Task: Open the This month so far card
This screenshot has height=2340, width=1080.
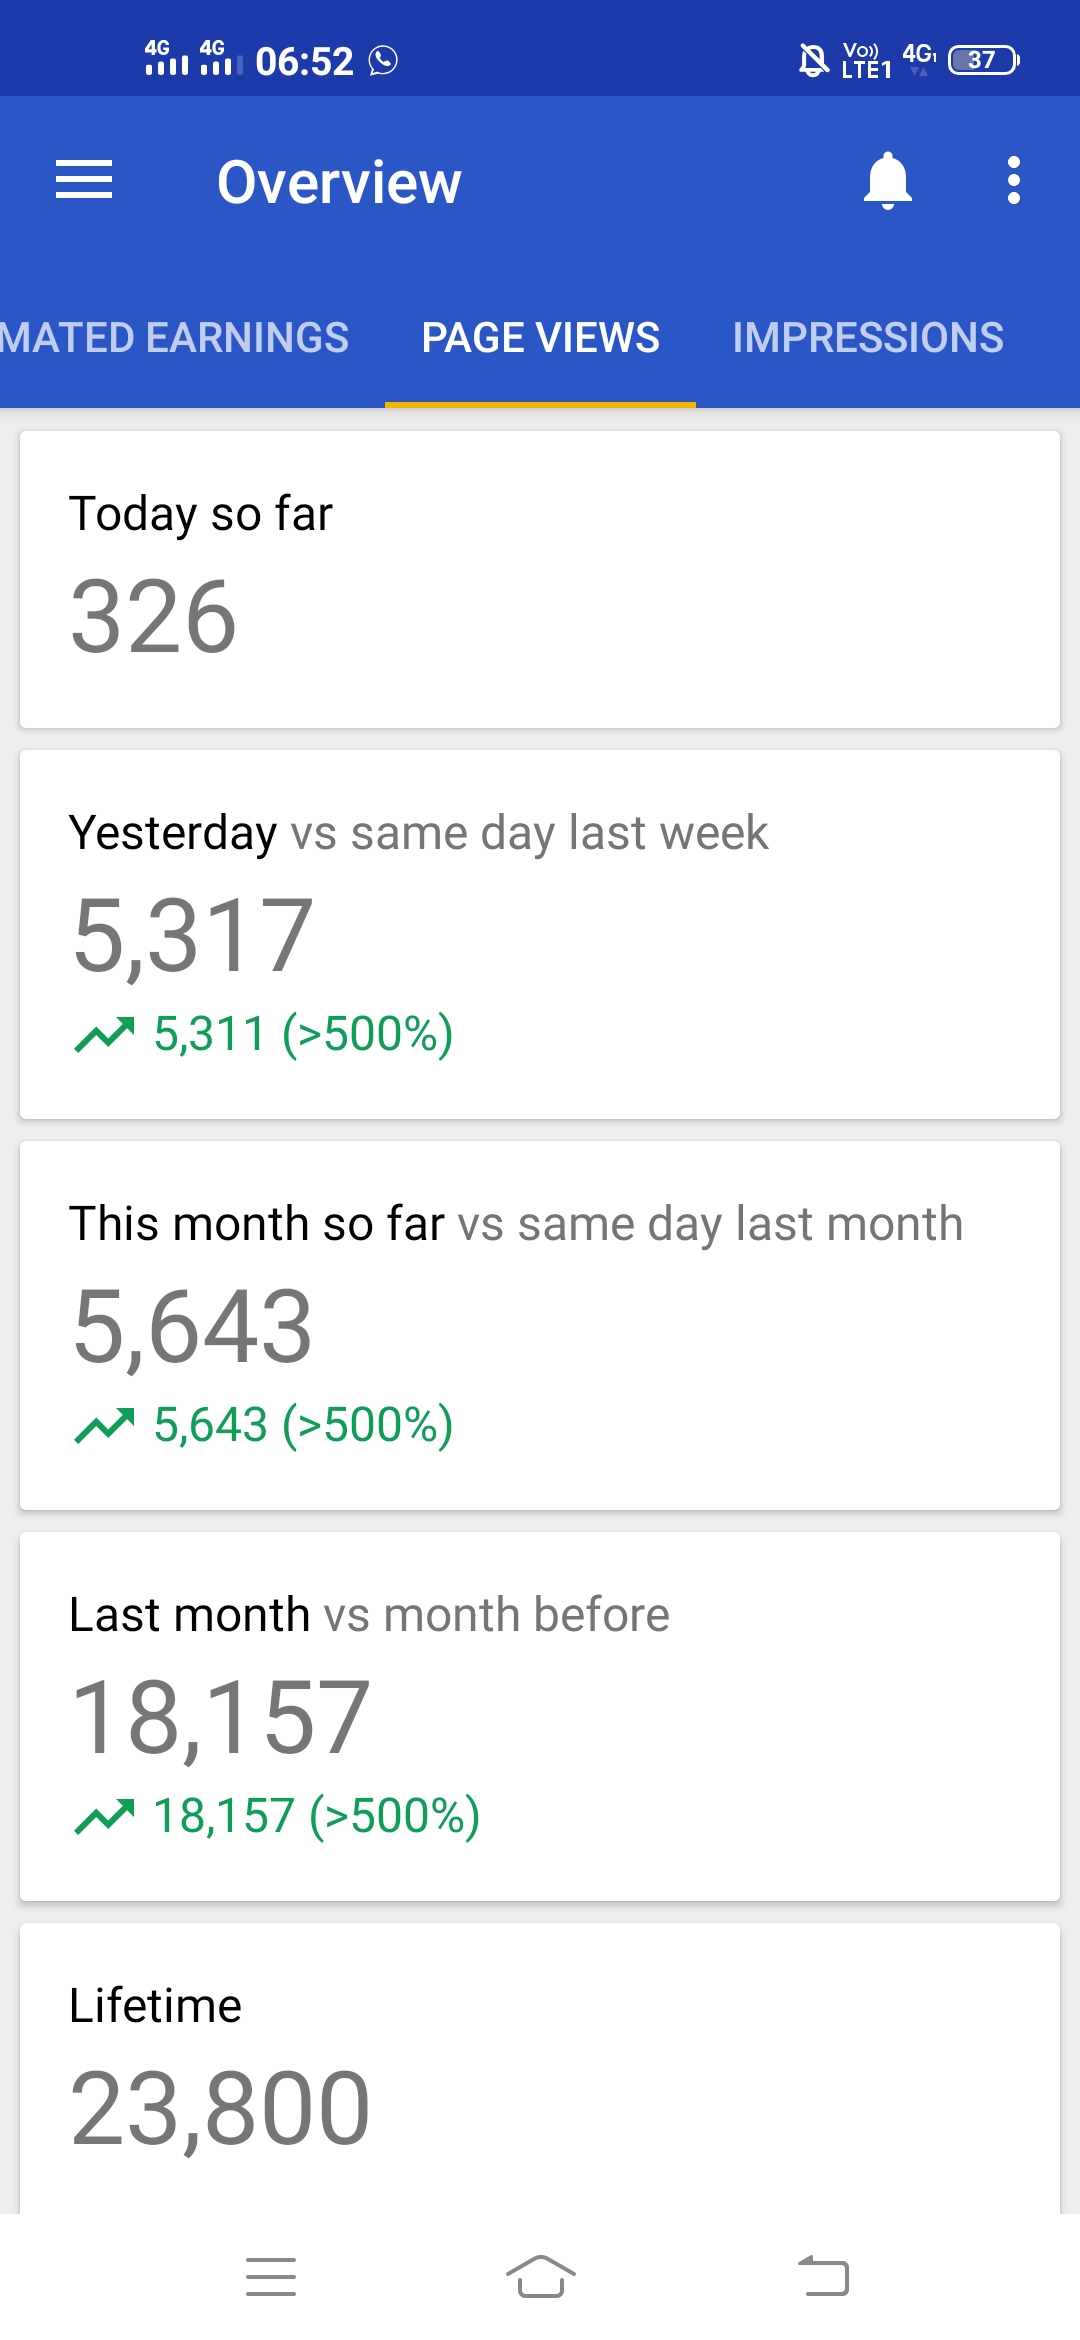Action: click(x=540, y=1325)
